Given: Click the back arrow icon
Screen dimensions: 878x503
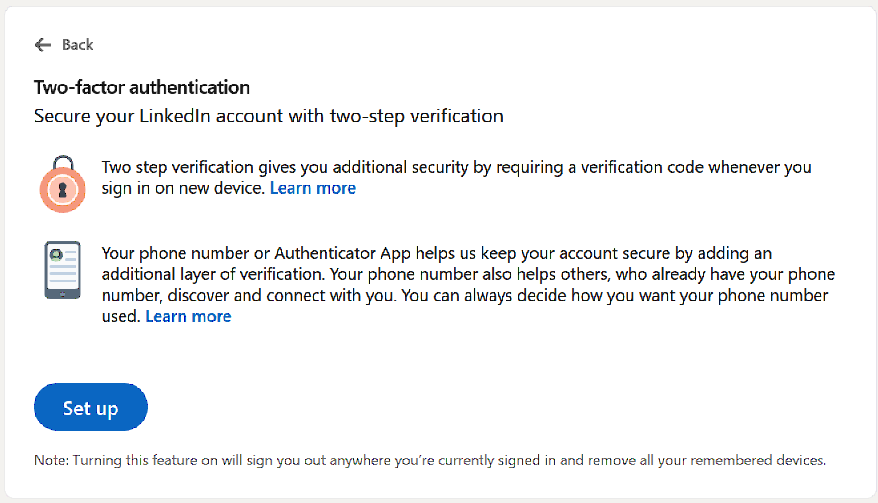Looking at the screenshot, I should (42, 44).
